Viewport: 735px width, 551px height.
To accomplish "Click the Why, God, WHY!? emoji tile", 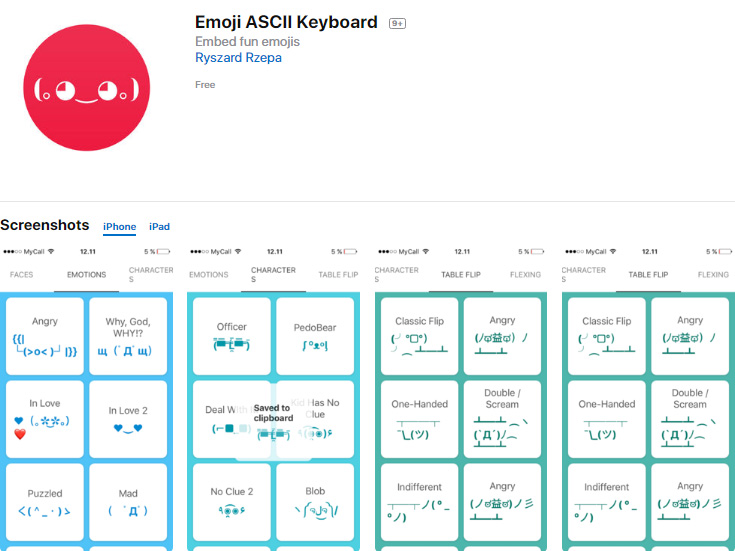I will (x=128, y=334).
